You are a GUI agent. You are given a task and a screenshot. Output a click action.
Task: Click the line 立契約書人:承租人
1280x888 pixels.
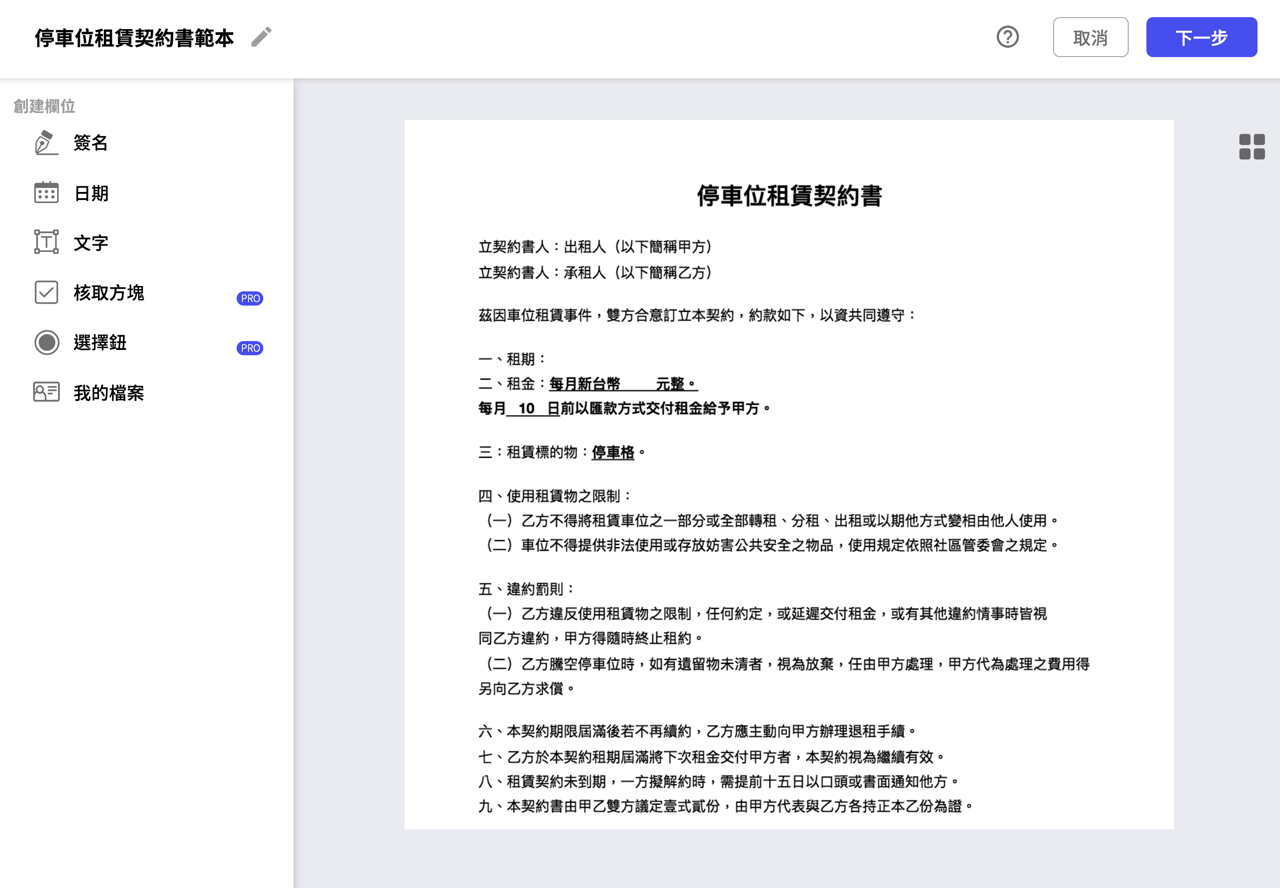tap(595, 272)
